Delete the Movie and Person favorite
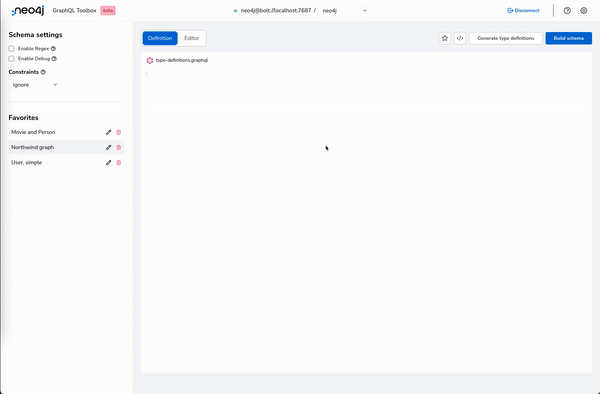The height and width of the screenshot is (394, 600). pos(119,132)
